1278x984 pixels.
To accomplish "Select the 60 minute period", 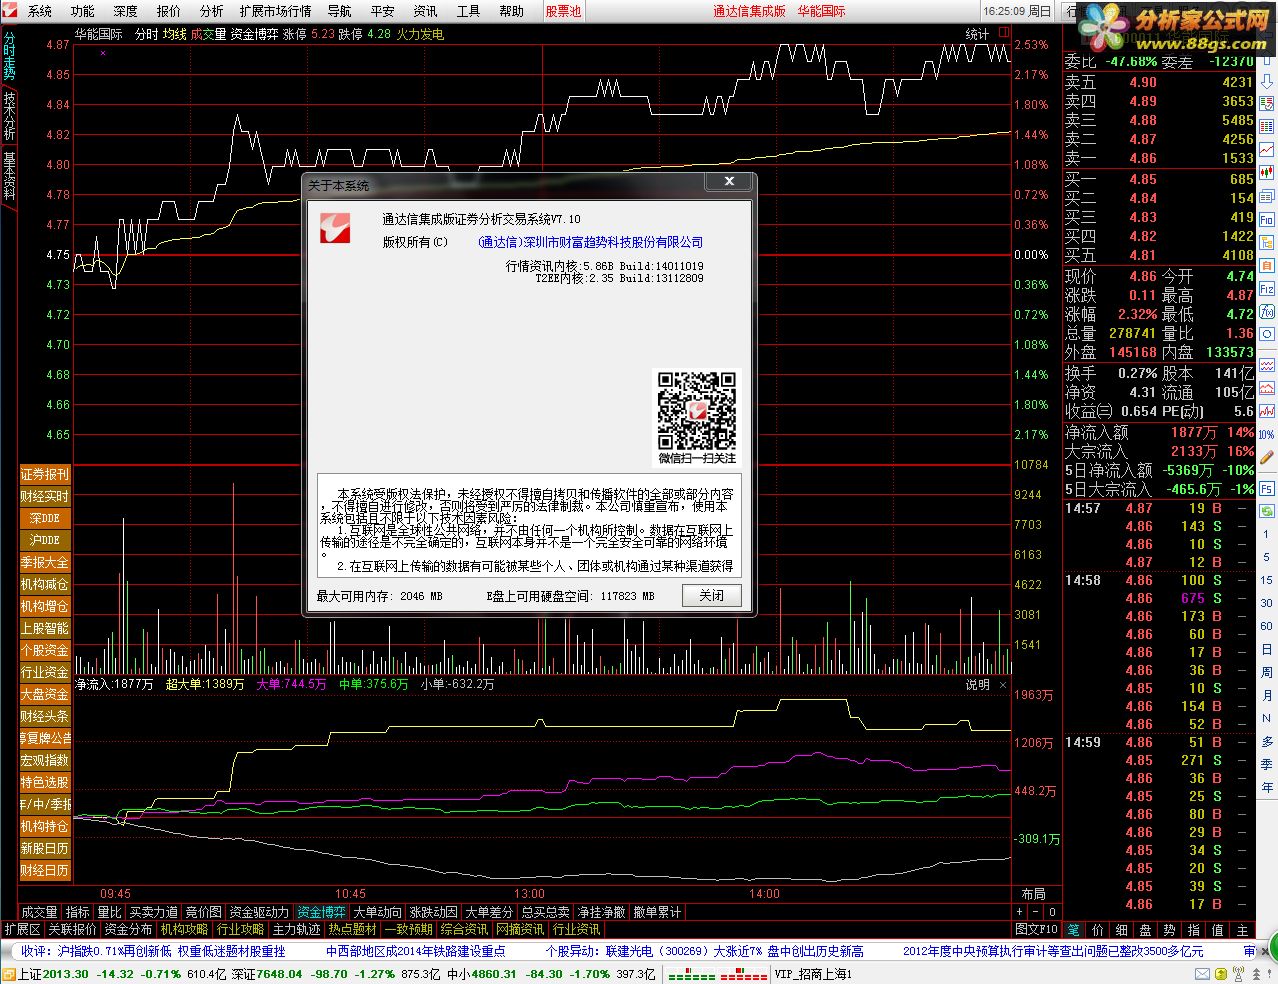I will point(1266,626).
